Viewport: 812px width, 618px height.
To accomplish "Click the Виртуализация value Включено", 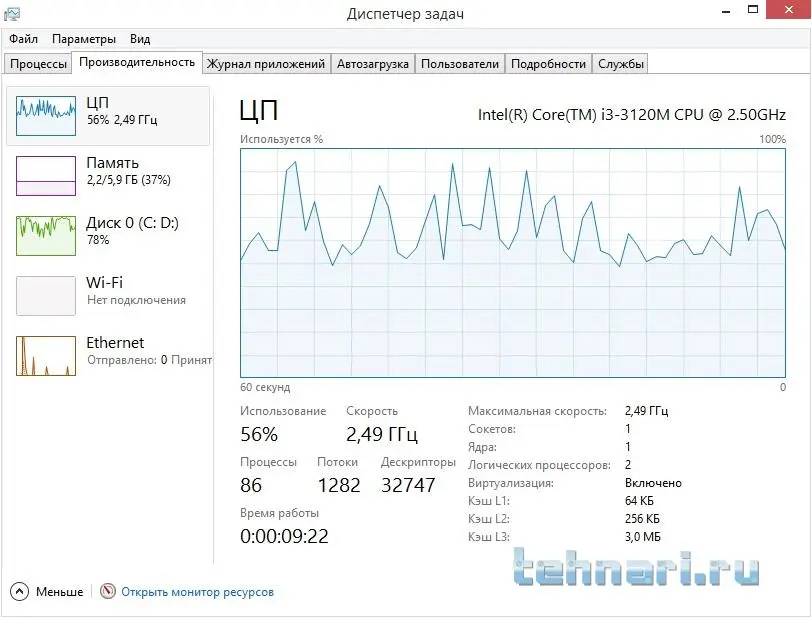I will tap(653, 483).
